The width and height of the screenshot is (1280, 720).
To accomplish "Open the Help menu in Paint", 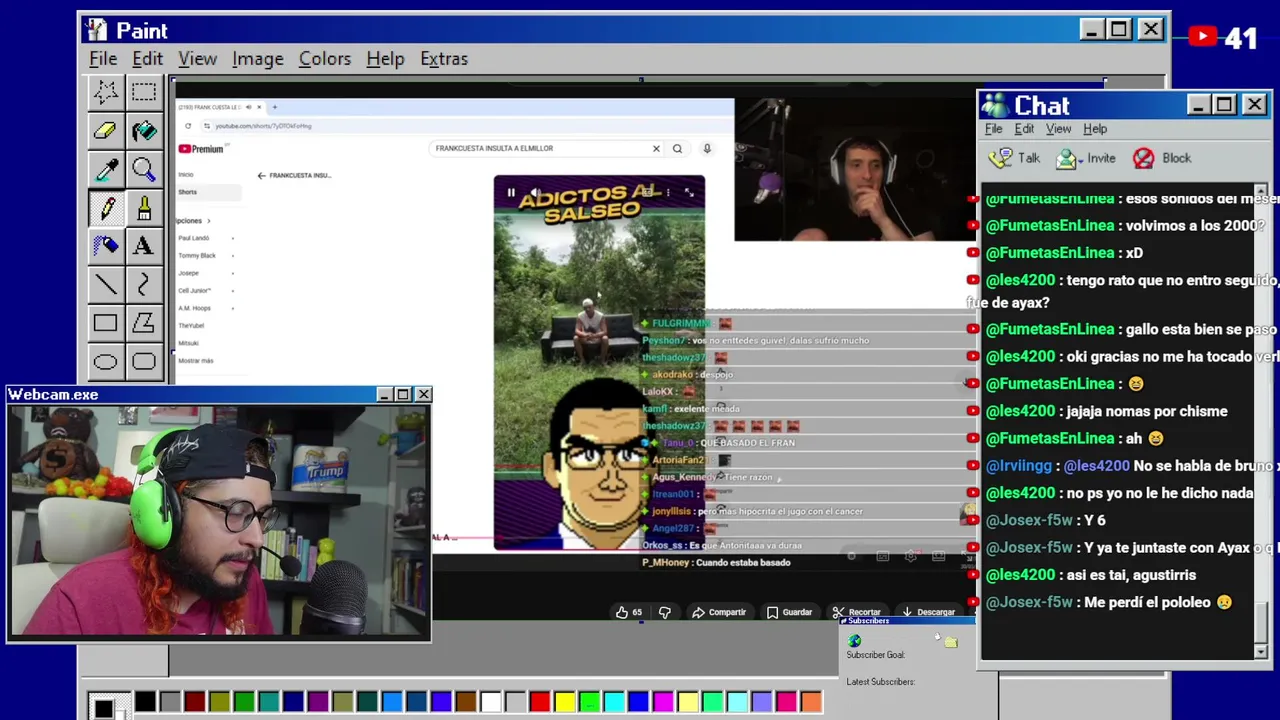I will point(385,59).
